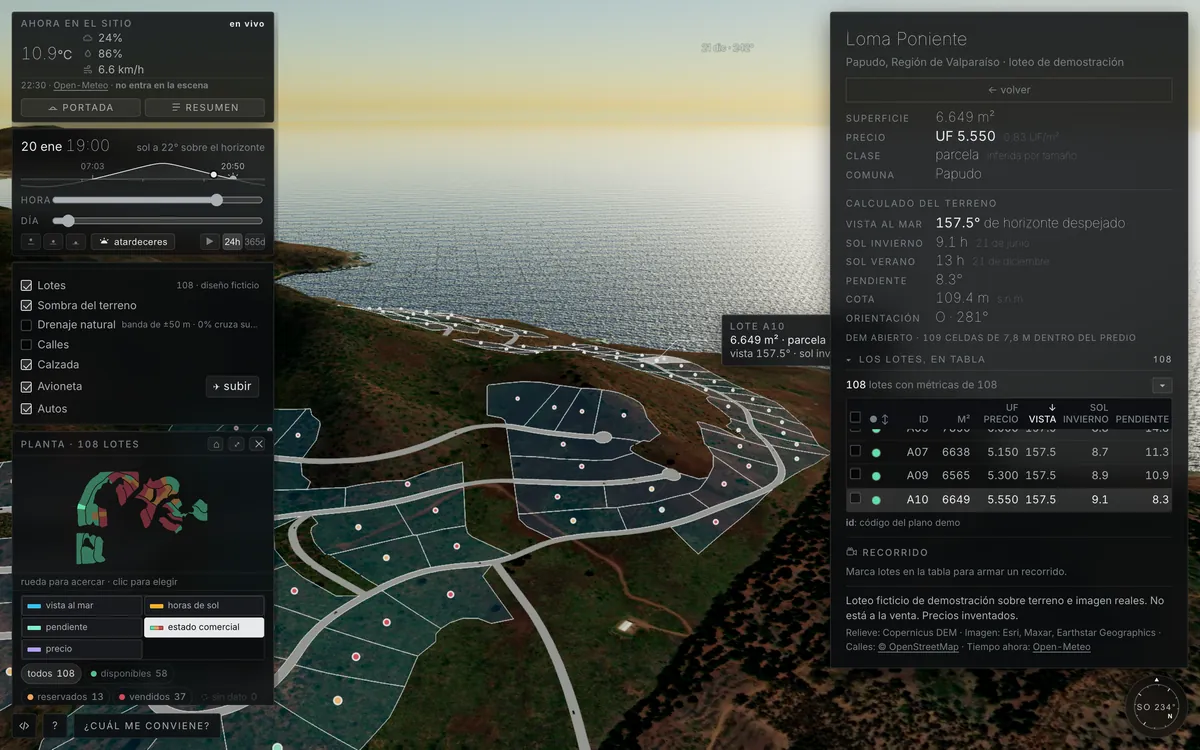Sort the table by SOL INVIERNO column
The image size is (1200, 750).
[1085, 413]
